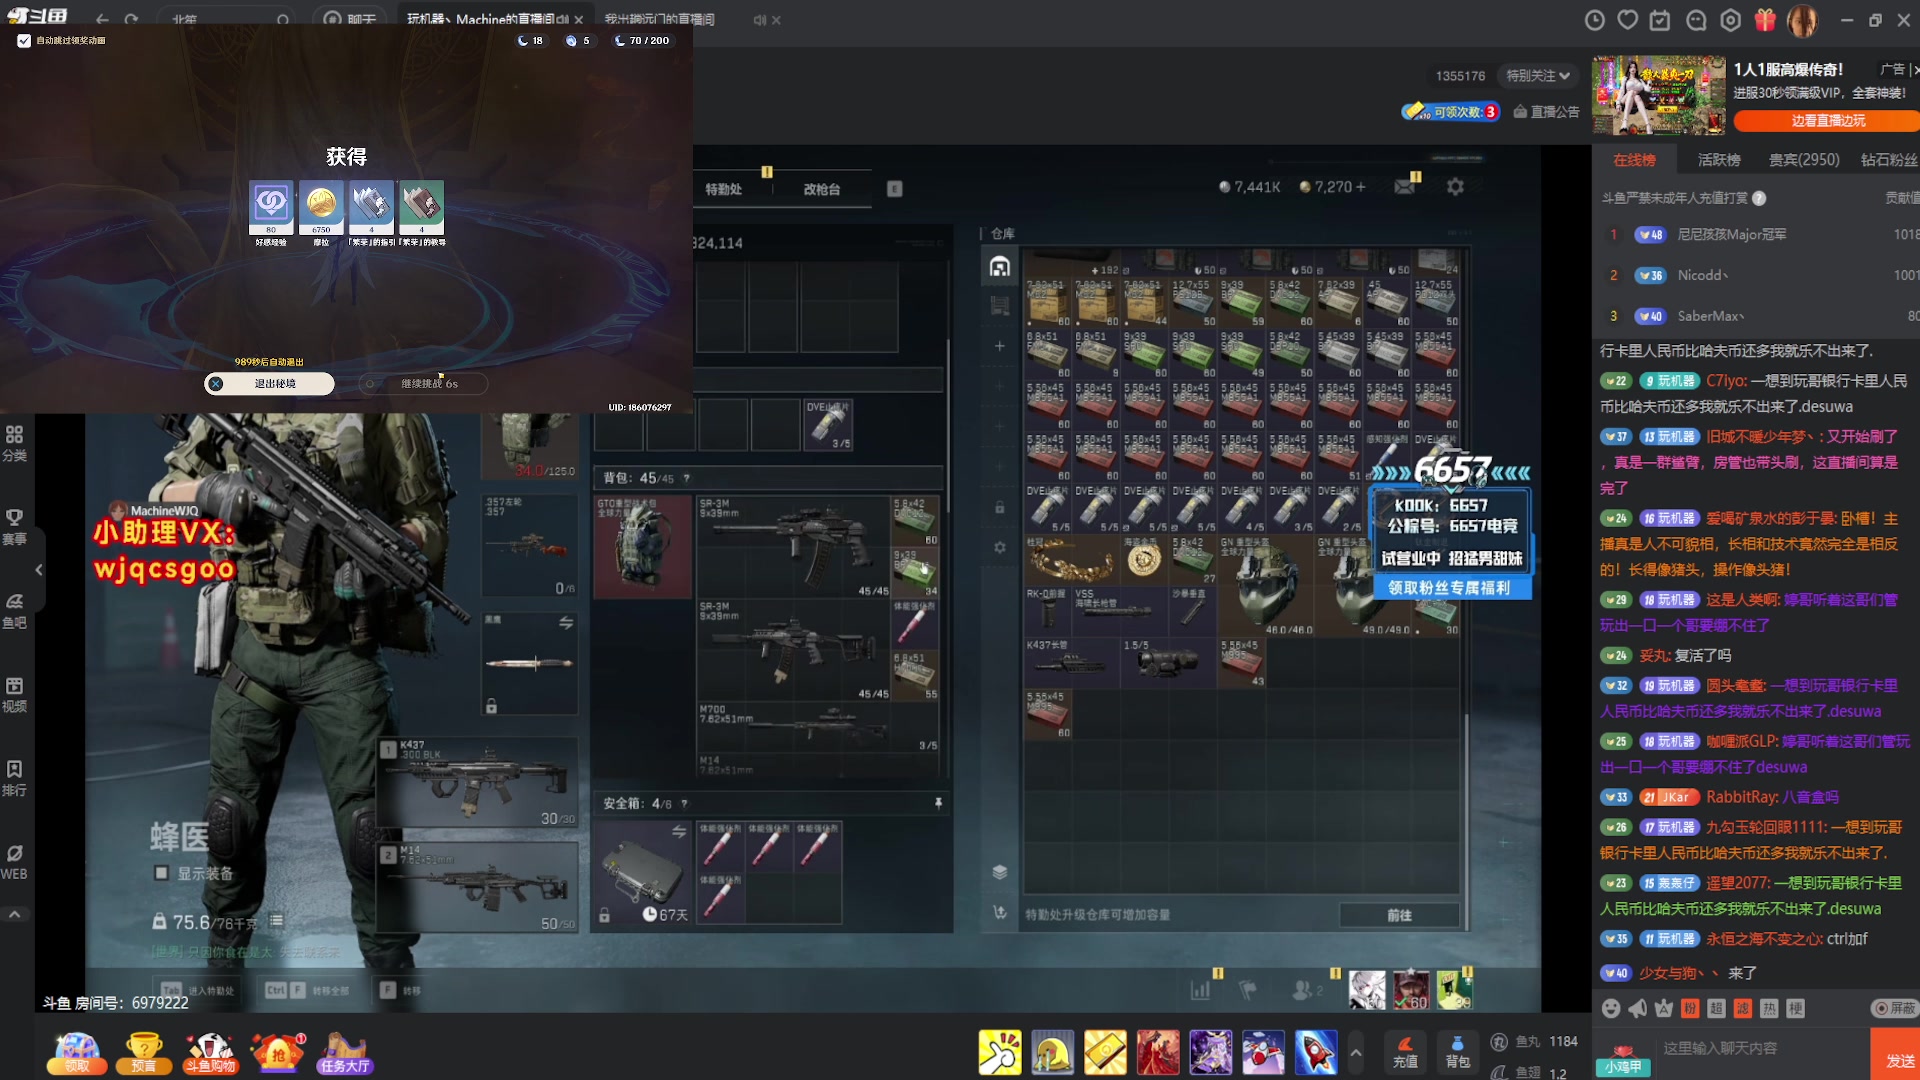
Task: Click the megaphone broadcast icon in chat
Action: [1637, 1008]
